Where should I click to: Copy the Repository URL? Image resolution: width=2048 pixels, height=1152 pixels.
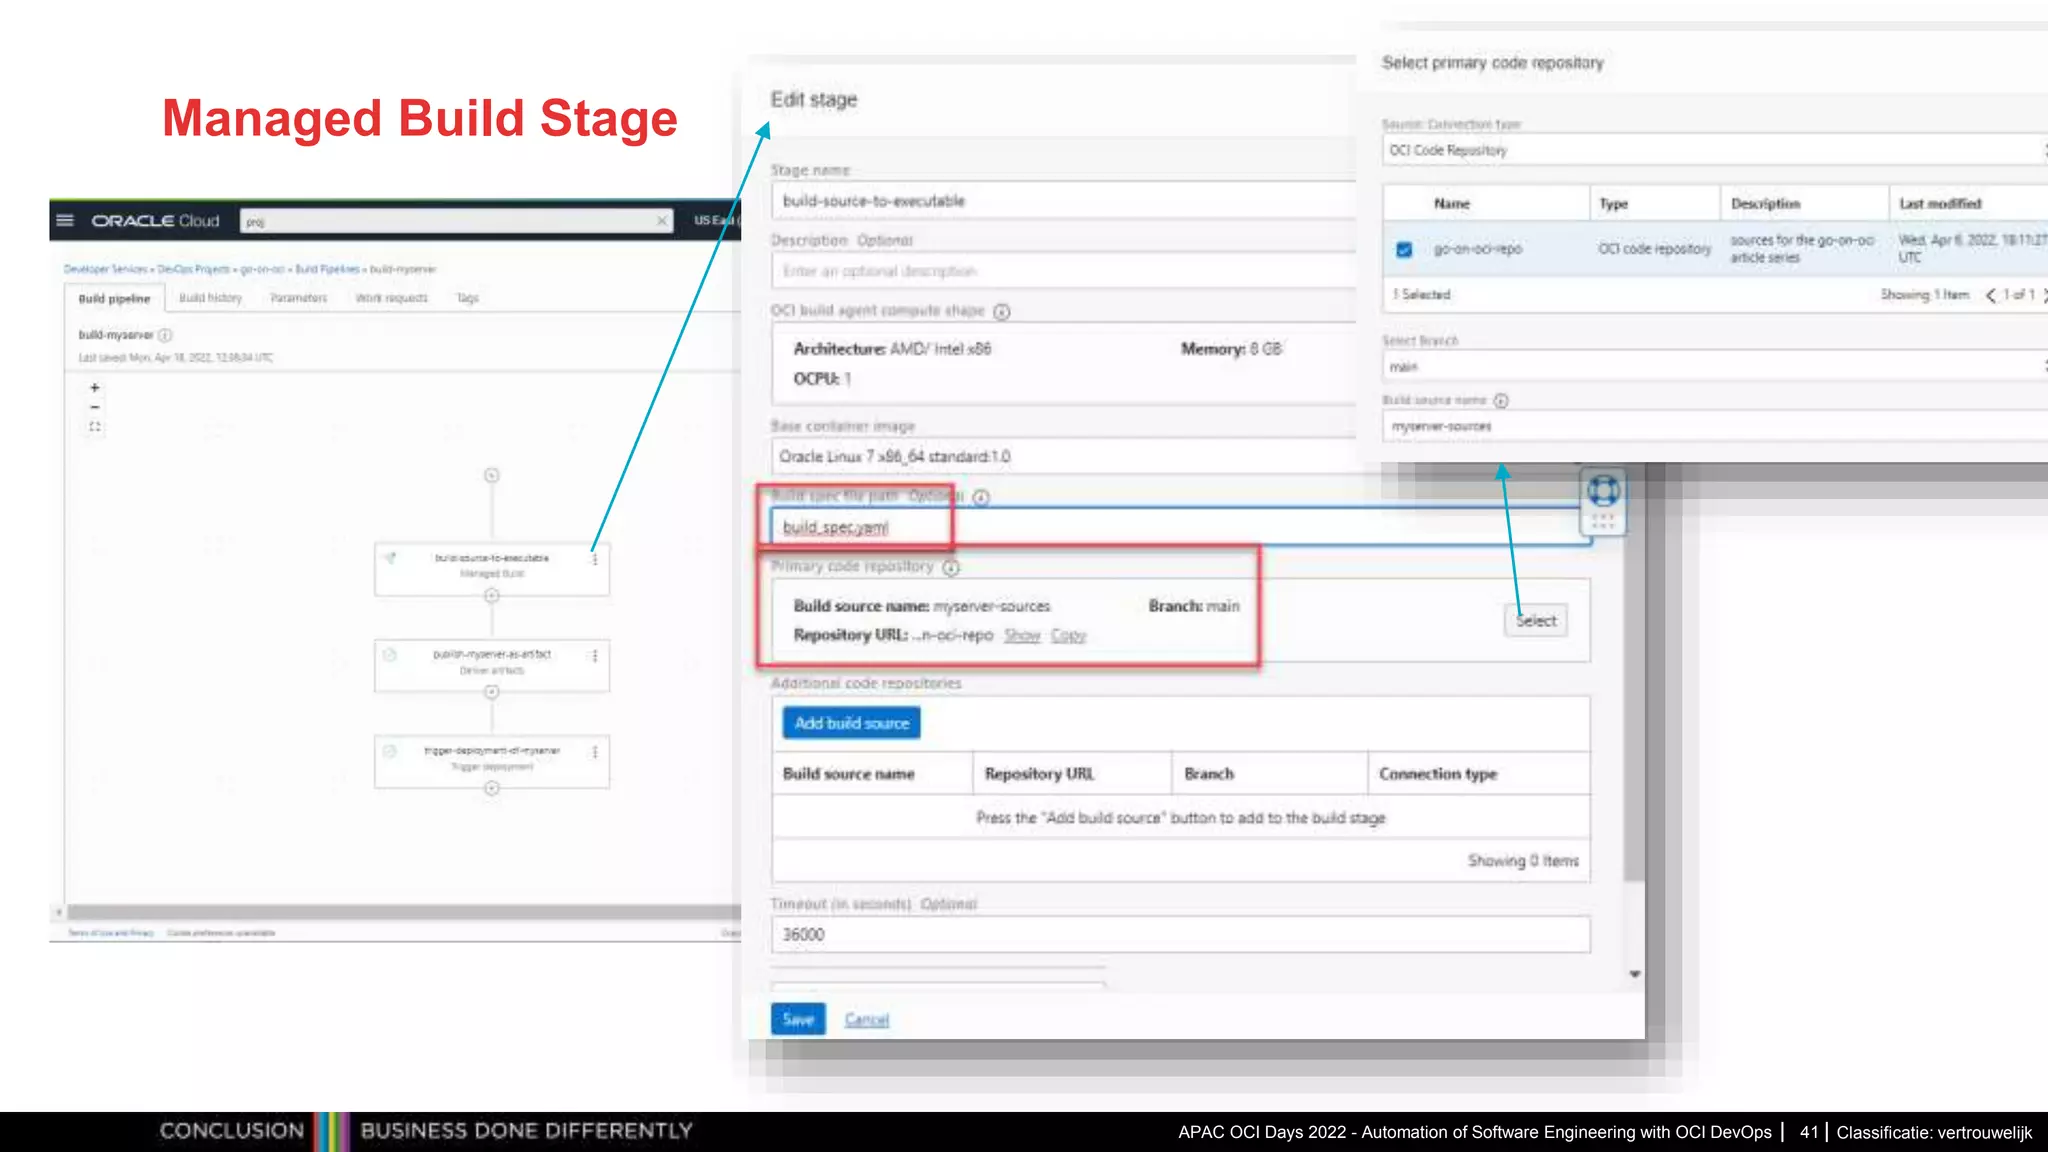coord(1068,636)
